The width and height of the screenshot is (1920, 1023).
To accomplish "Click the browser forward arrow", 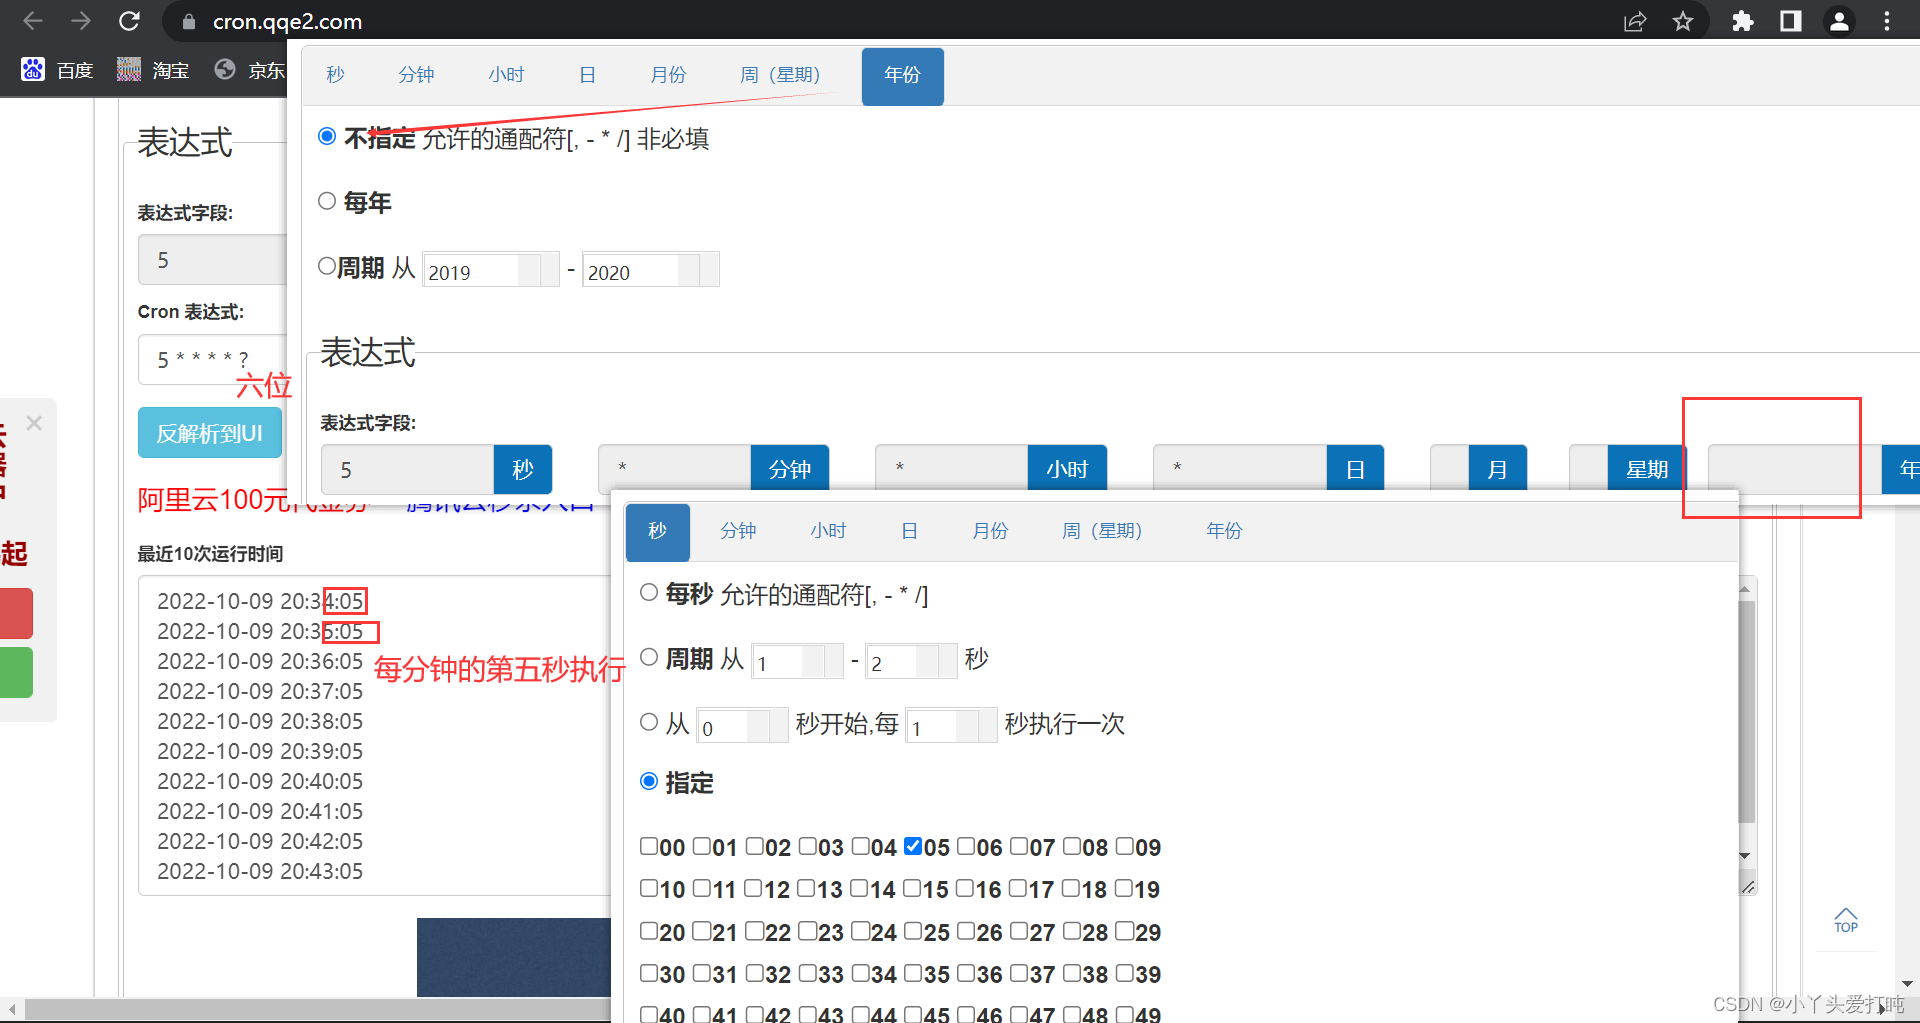I will click(x=81, y=21).
